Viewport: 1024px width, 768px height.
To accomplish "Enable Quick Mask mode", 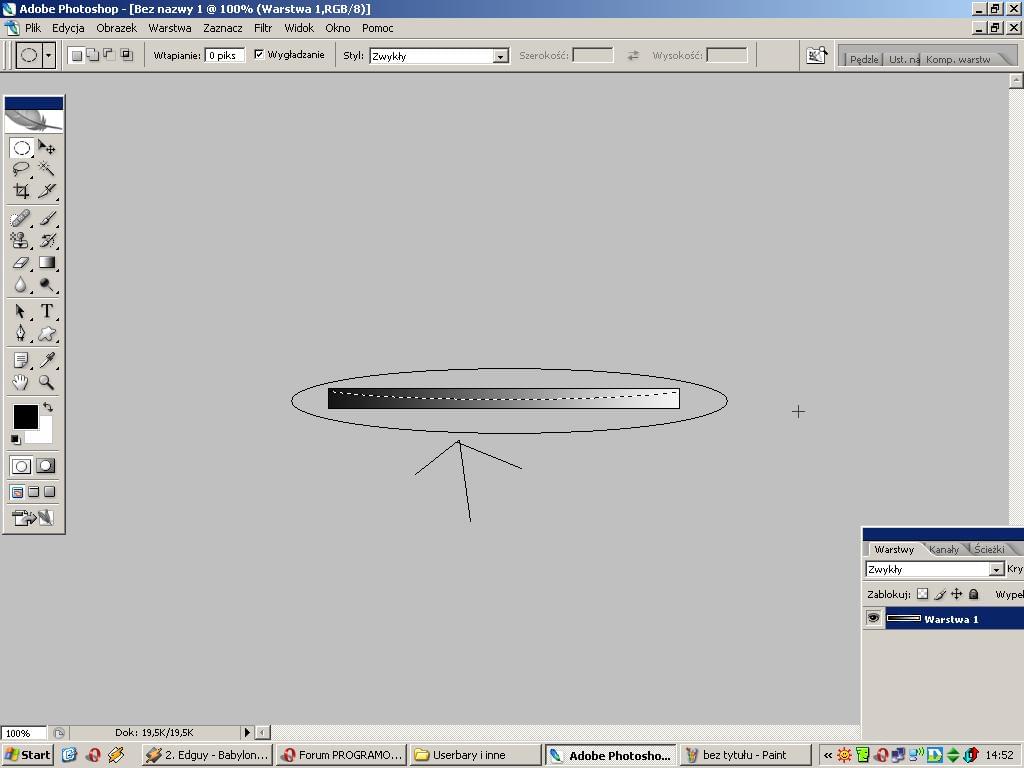I will pos(46,466).
